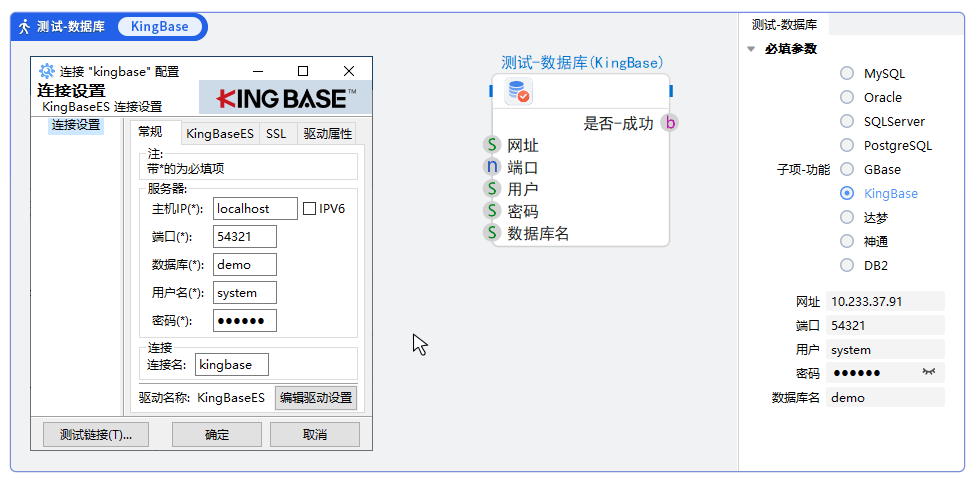Screen dimensions: 974x485
Task: Open the KingBaseES tab
Action: pos(220,134)
